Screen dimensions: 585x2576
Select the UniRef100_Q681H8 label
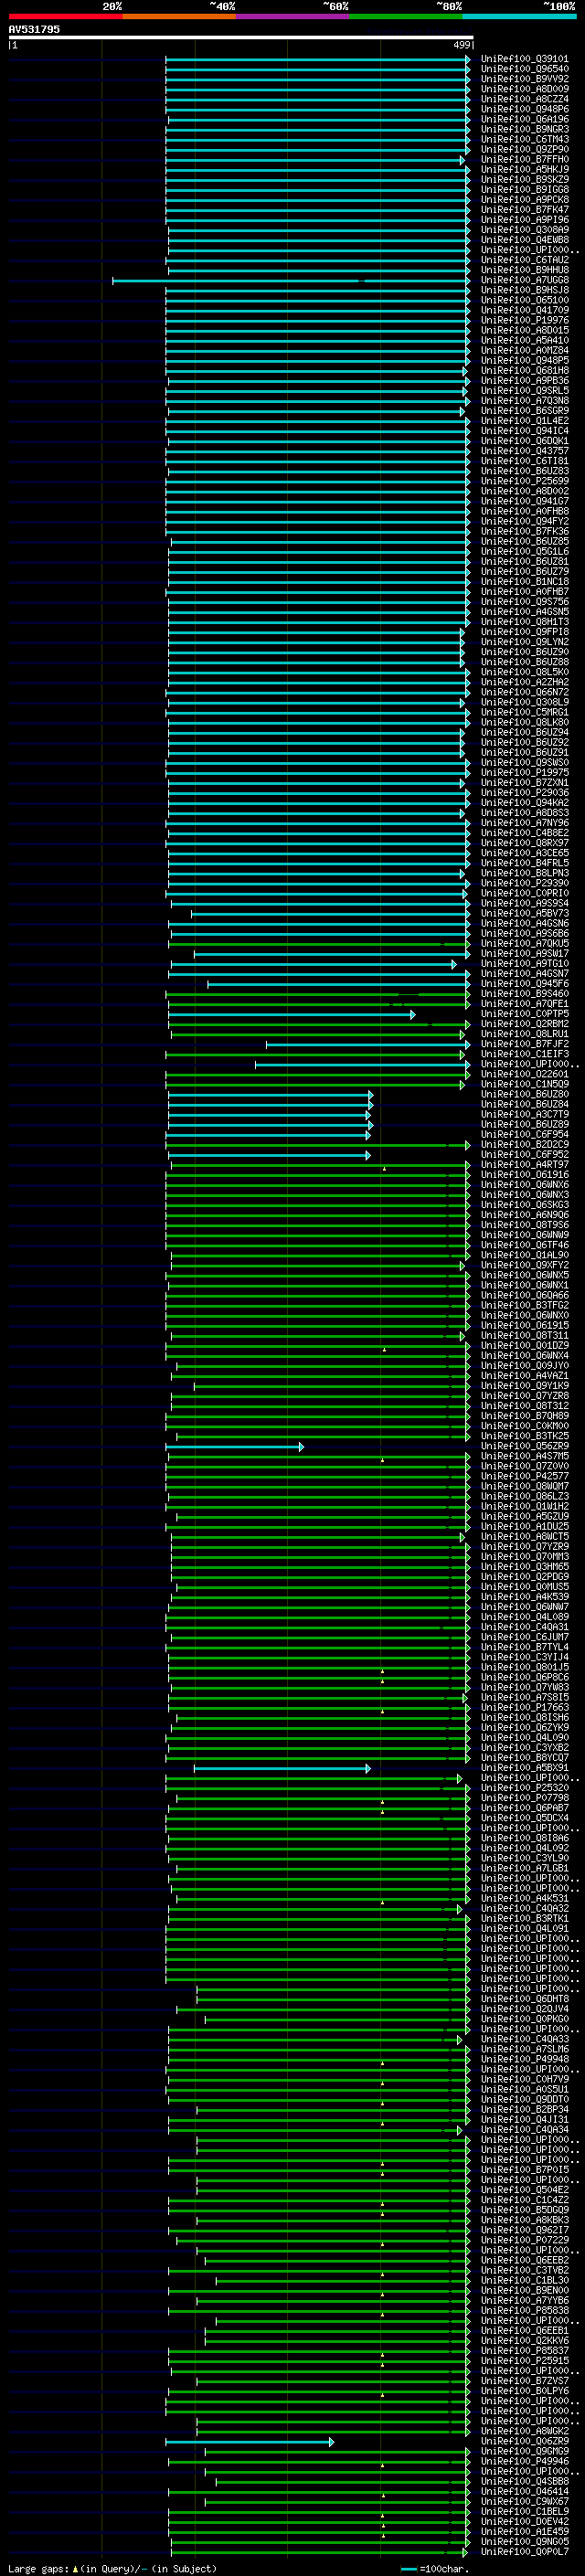click(524, 370)
